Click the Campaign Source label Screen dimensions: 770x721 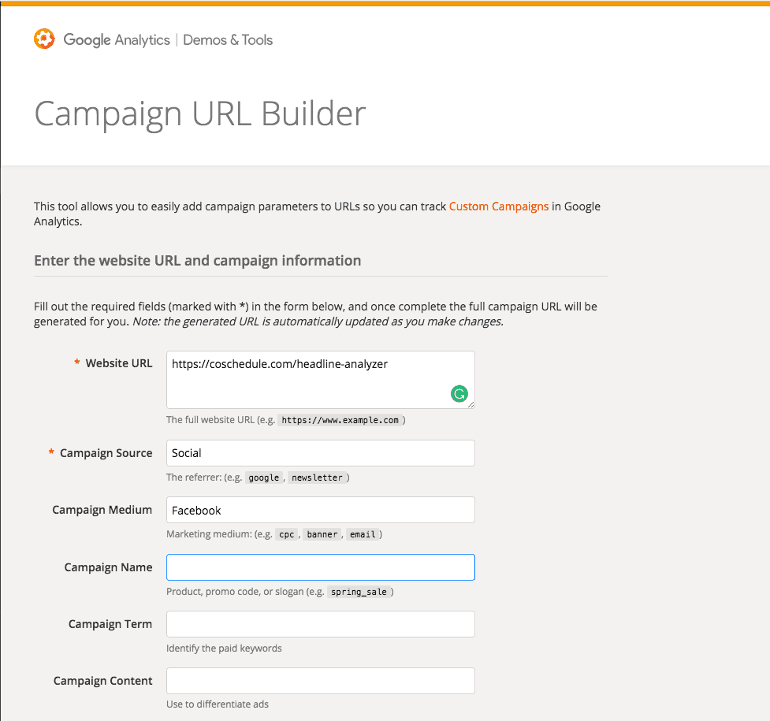(106, 453)
